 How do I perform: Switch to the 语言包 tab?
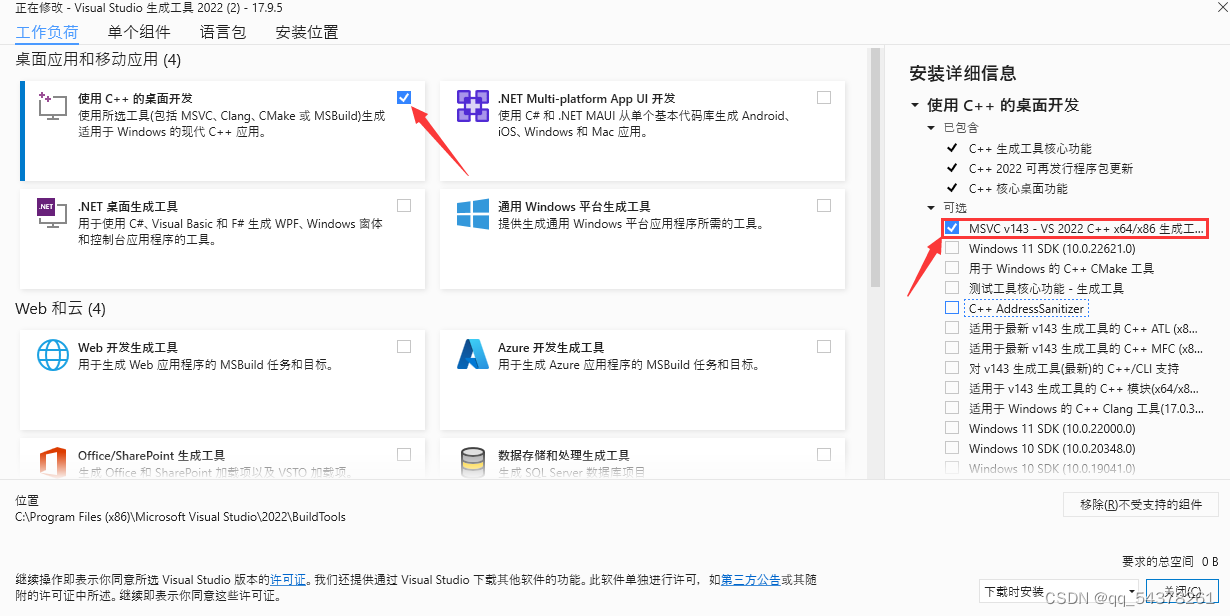[x=223, y=32]
